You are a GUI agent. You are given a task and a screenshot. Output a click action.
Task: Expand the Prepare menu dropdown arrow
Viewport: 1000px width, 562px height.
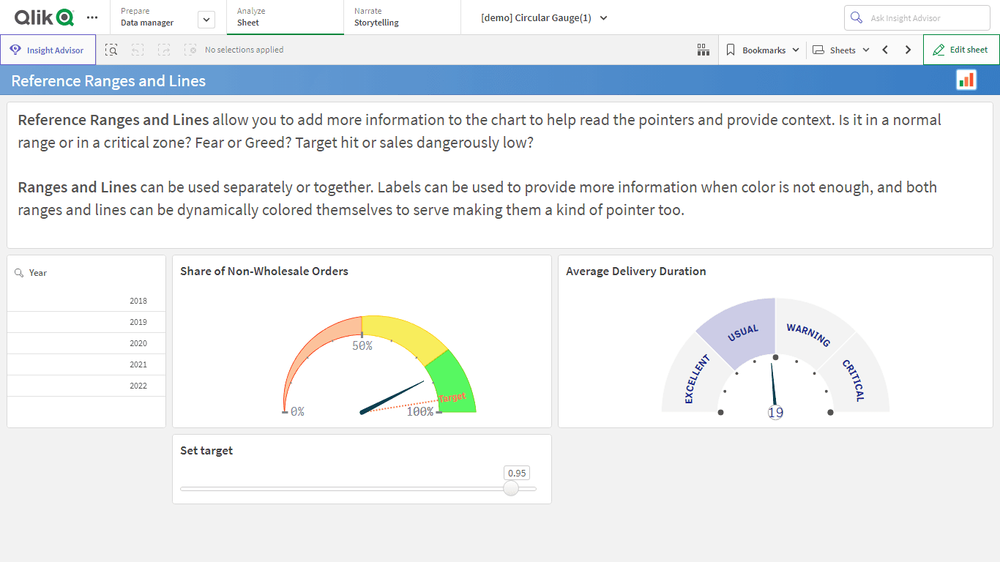pos(206,18)
